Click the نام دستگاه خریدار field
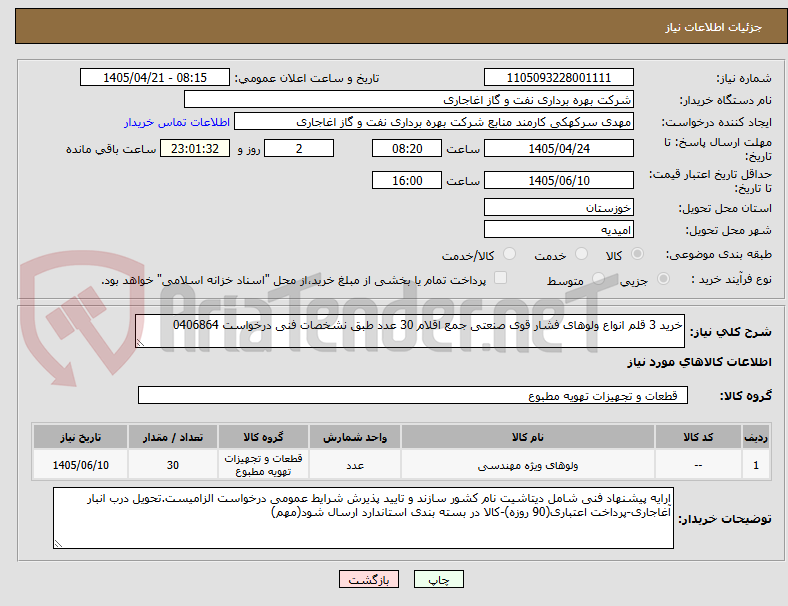The image size is (788, 606). [409, 99]
